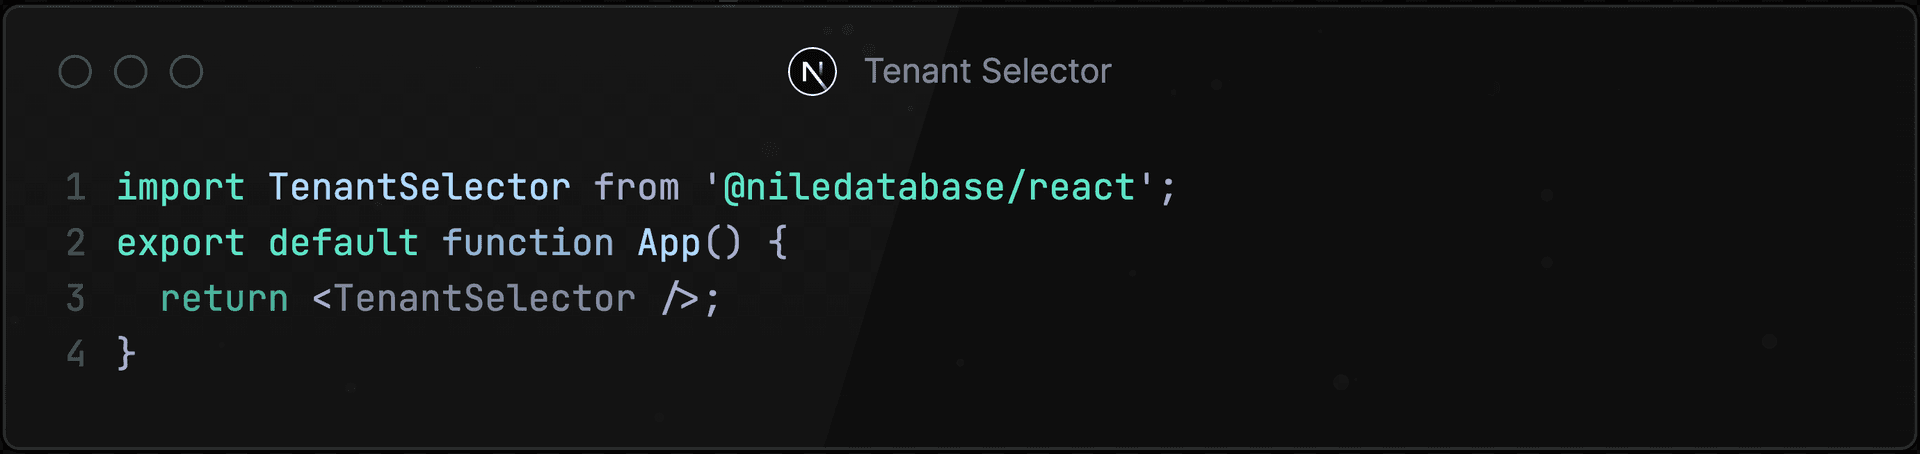1920x454 pixels.
Task: Place cursor on the export keyword
Action: coord(180,243)
